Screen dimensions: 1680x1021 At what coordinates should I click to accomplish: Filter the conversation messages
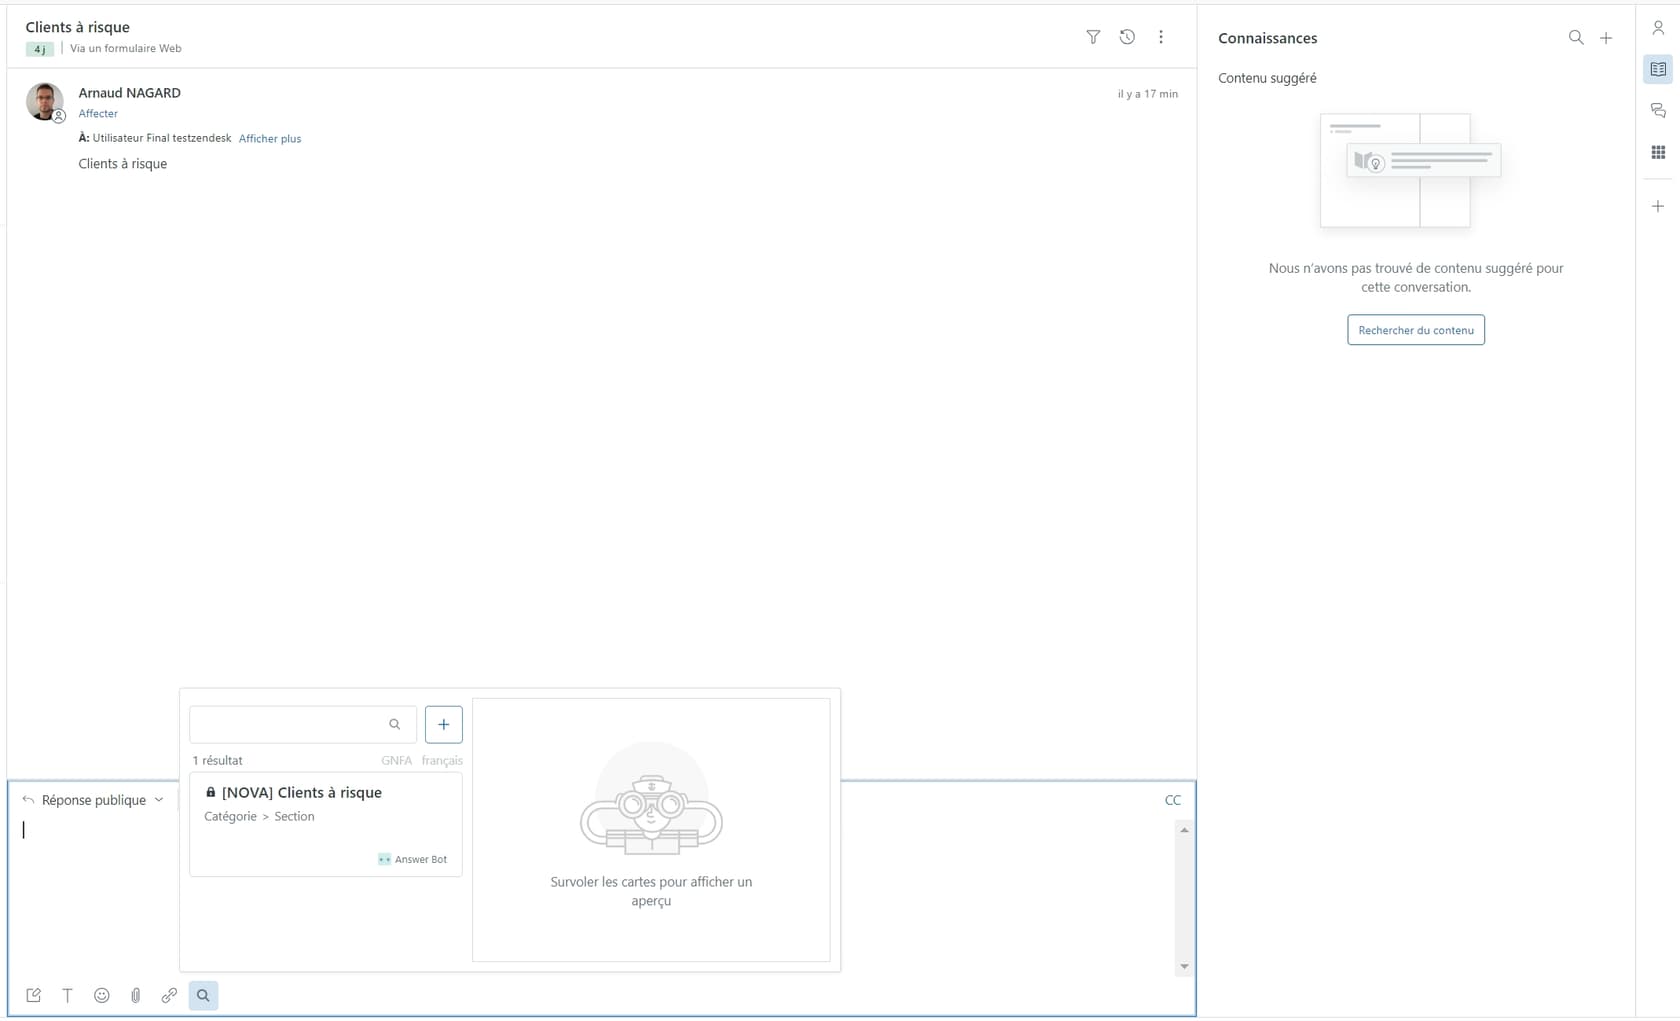pos(1093,37)
